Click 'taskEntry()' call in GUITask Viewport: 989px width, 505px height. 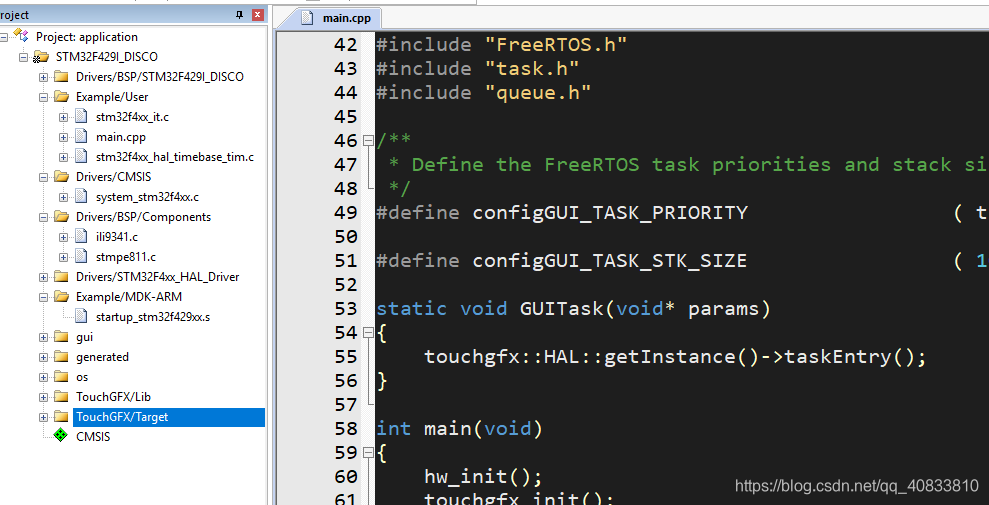[x=850, y=357]
